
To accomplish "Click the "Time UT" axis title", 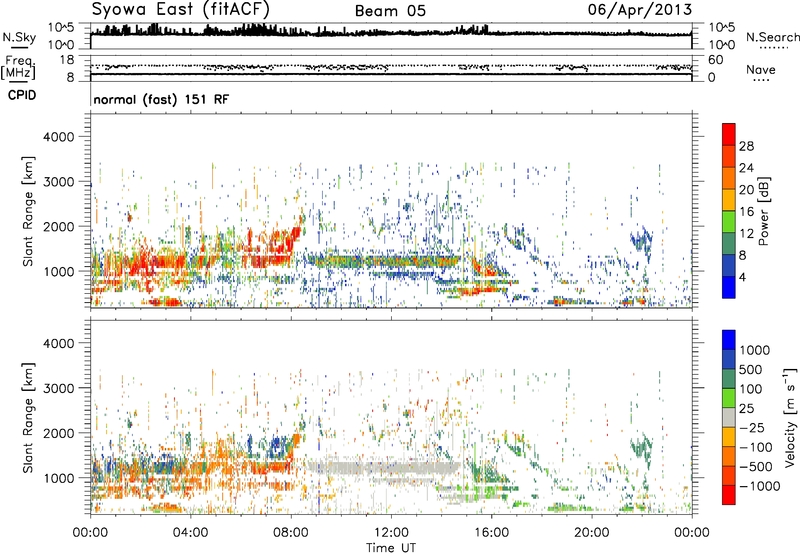I will coord(391,548).
